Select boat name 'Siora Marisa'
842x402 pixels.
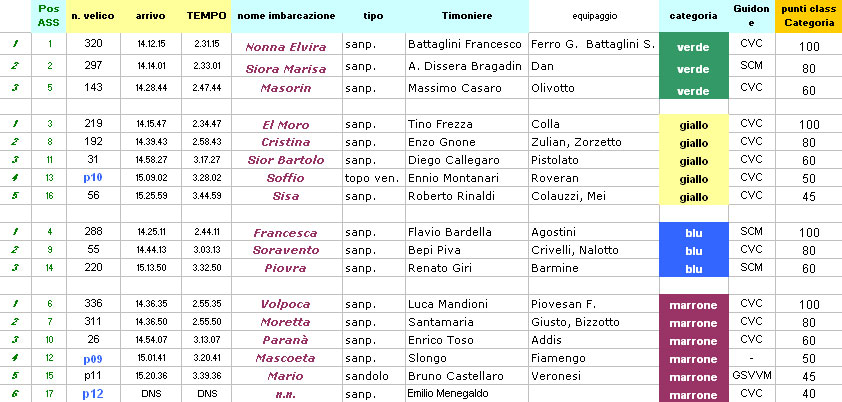pyautogui.click(x=286, y=69)
